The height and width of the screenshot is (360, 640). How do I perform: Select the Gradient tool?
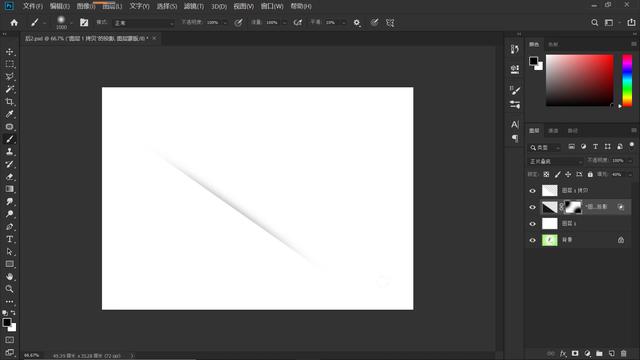click(9, 189)
